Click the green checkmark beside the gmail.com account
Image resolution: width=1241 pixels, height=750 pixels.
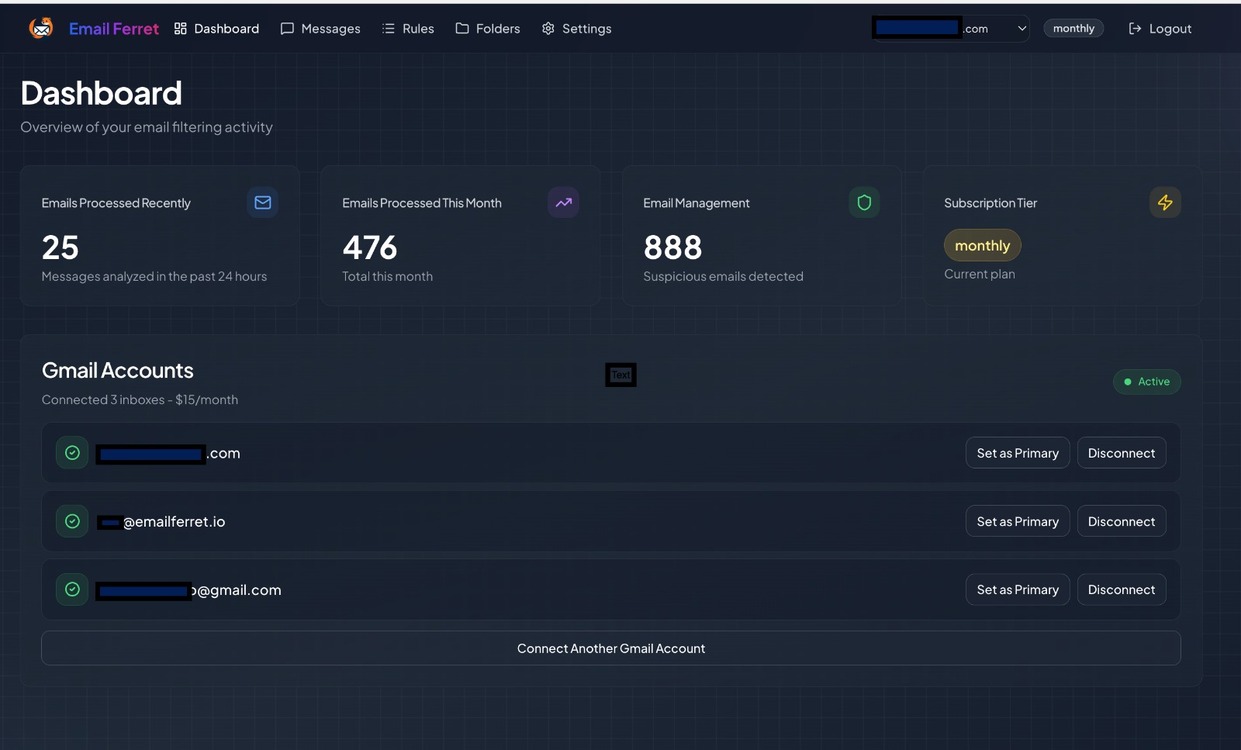72,590
